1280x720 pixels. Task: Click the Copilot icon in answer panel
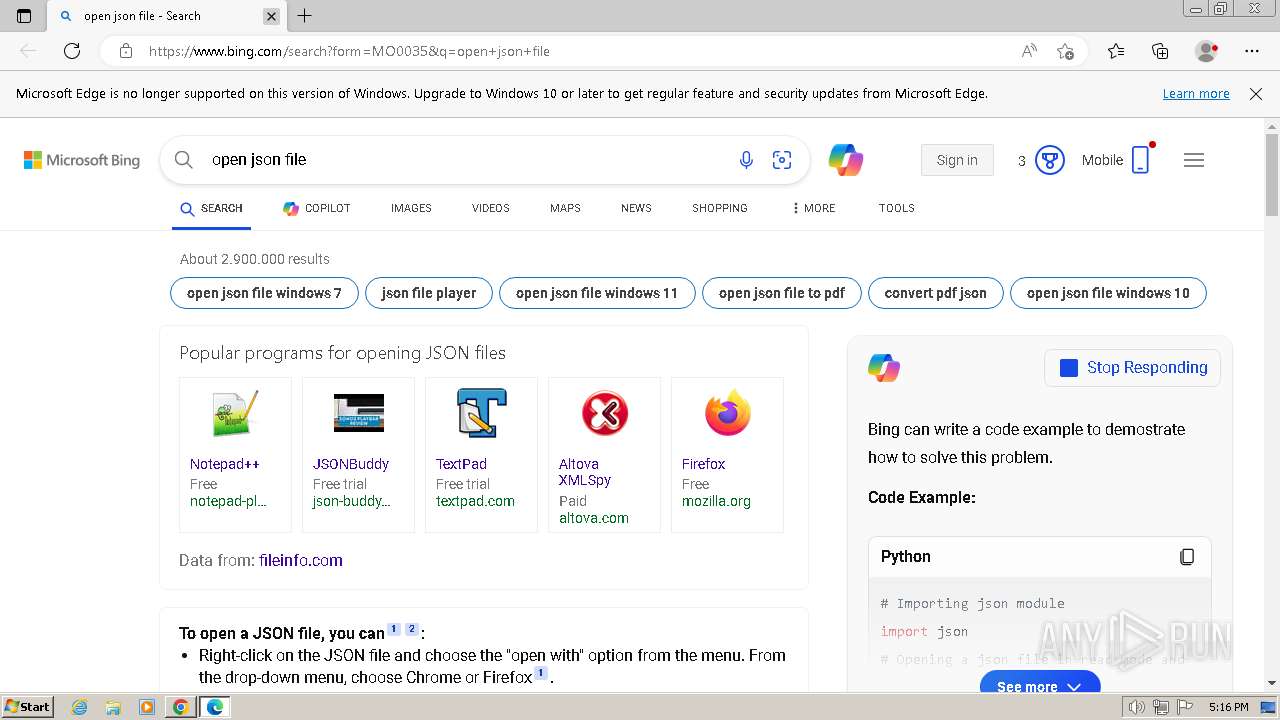884,368
